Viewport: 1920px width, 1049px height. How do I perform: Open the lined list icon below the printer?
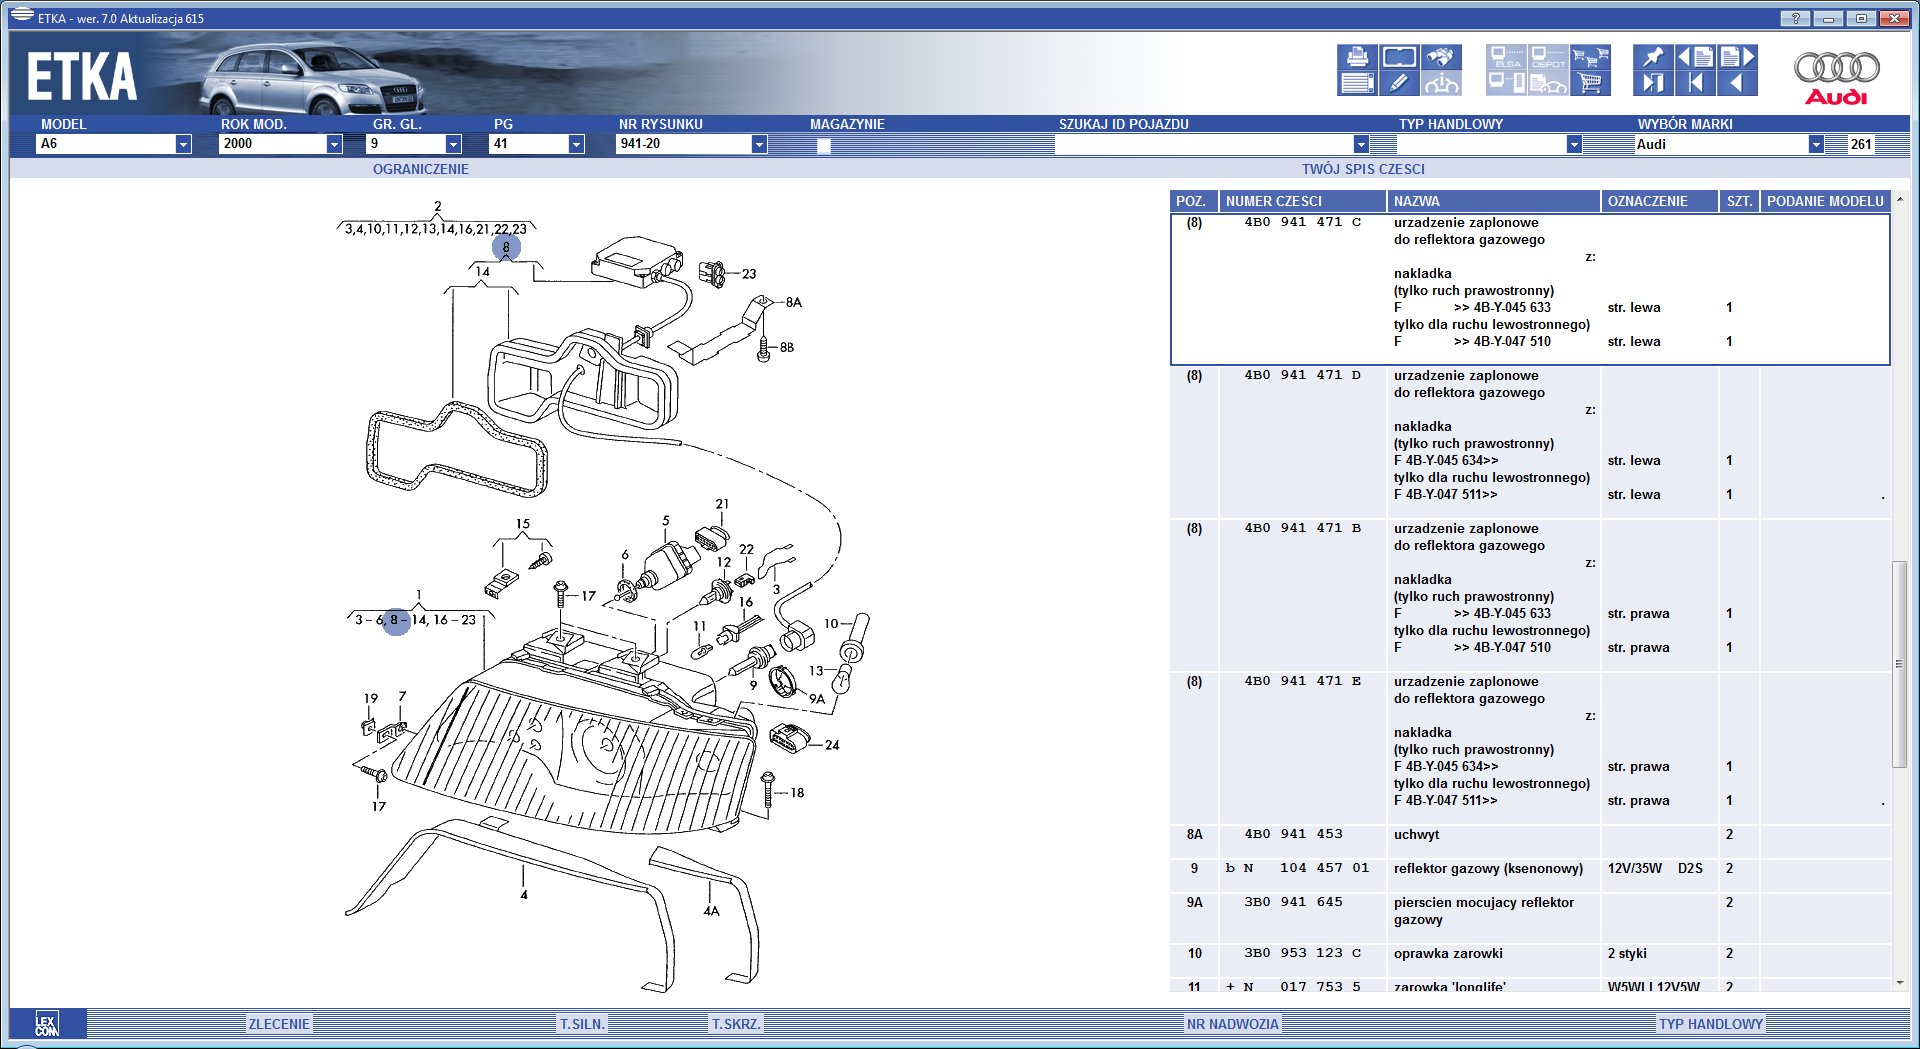1357,83
